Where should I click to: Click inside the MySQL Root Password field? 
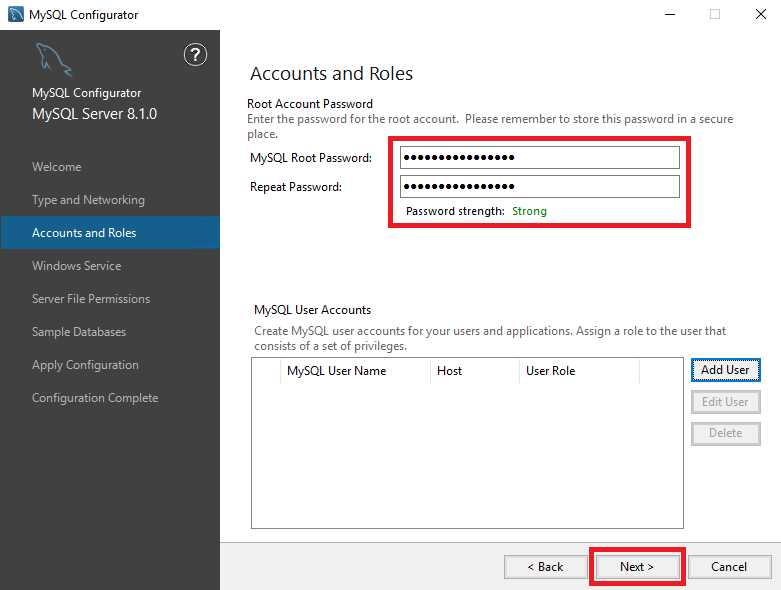(539, 157)
